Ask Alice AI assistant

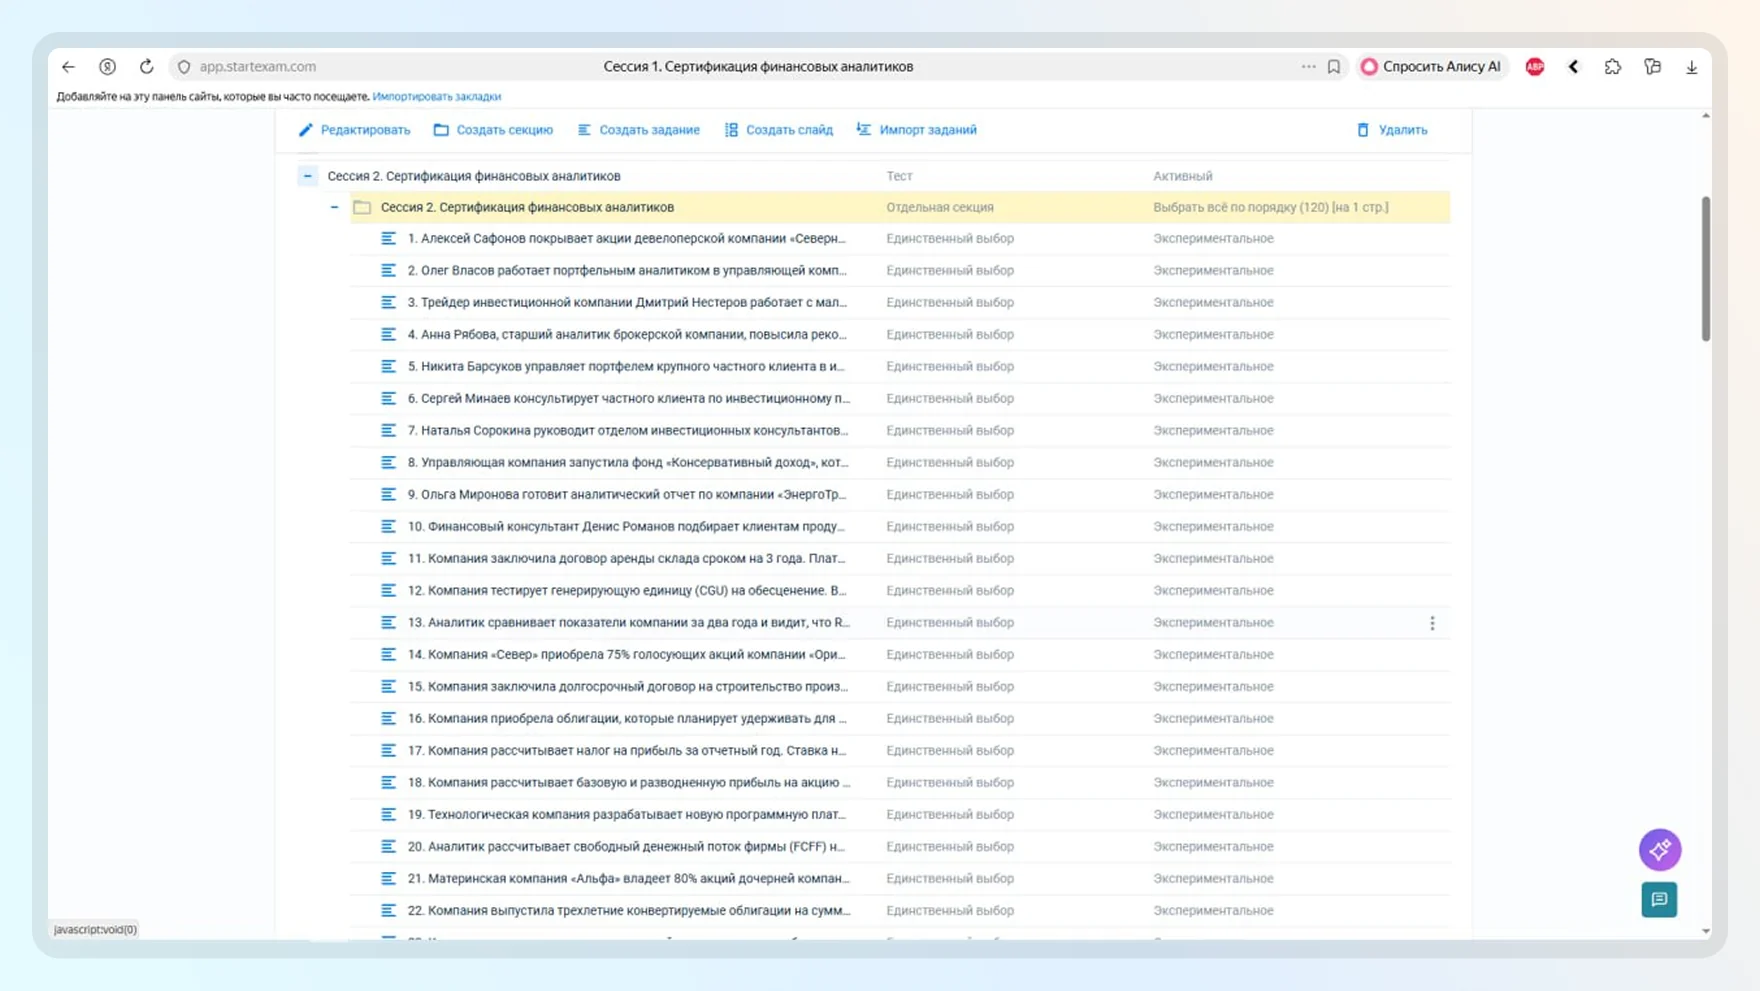pos(1431,67)
